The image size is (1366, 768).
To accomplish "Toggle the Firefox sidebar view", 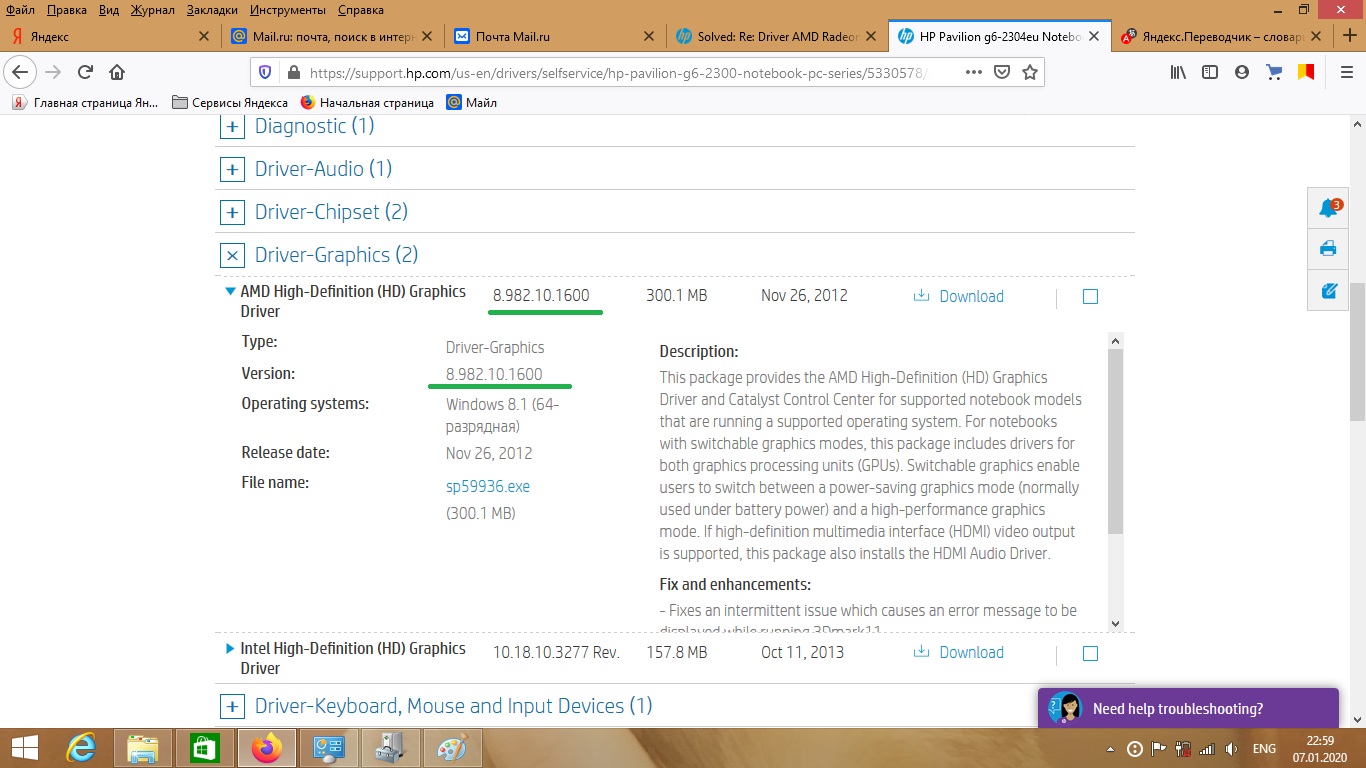I will click(x=1210, y=72).
